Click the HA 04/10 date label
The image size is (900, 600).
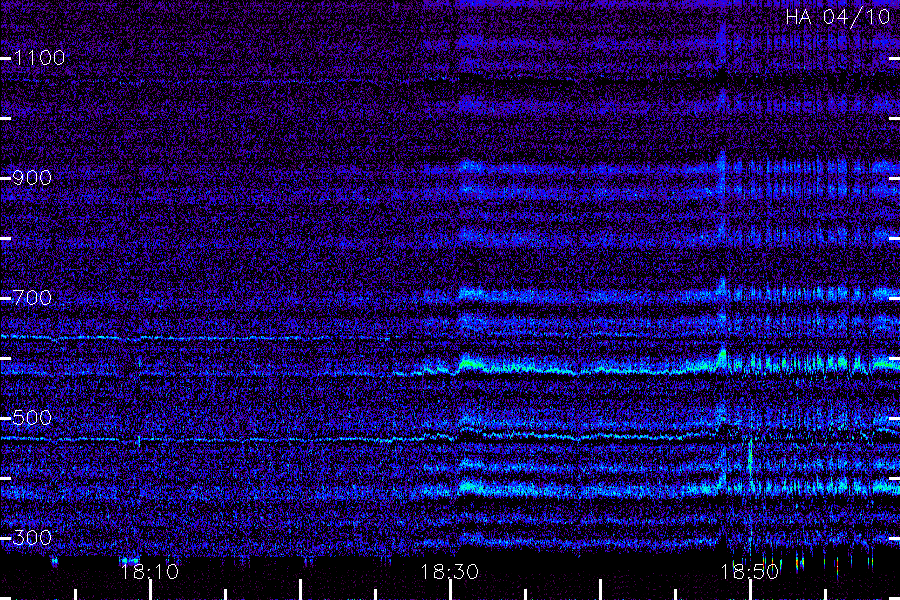[x=837, y=17]
